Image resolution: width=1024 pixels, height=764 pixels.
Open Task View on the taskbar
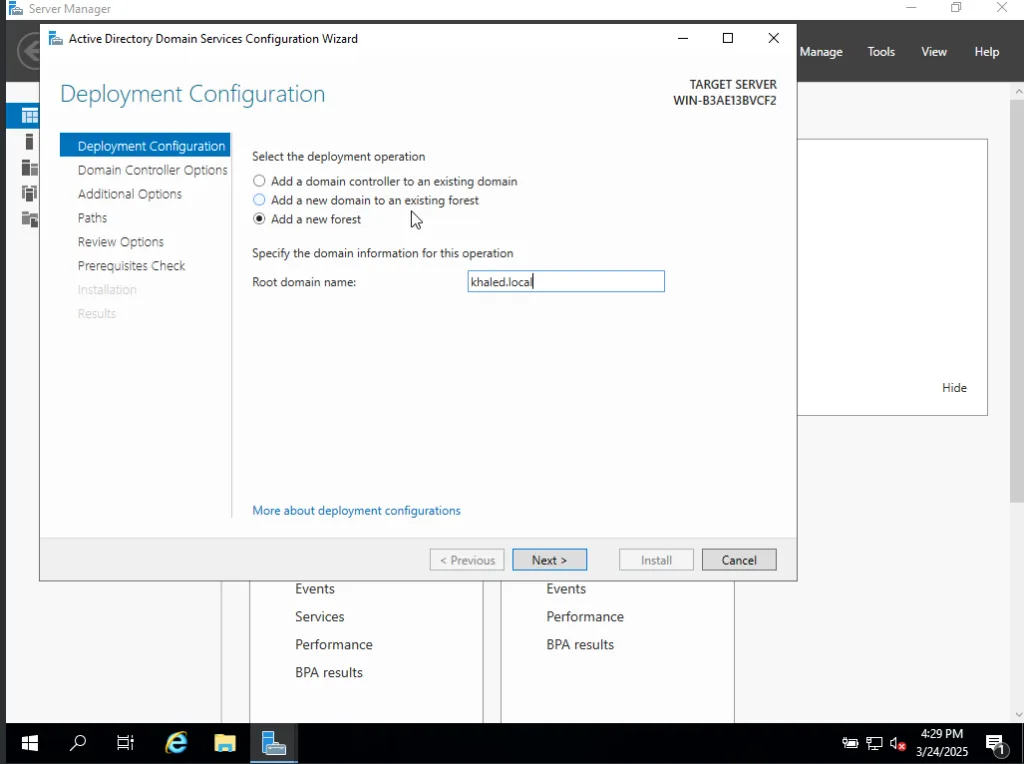point(125,743)
